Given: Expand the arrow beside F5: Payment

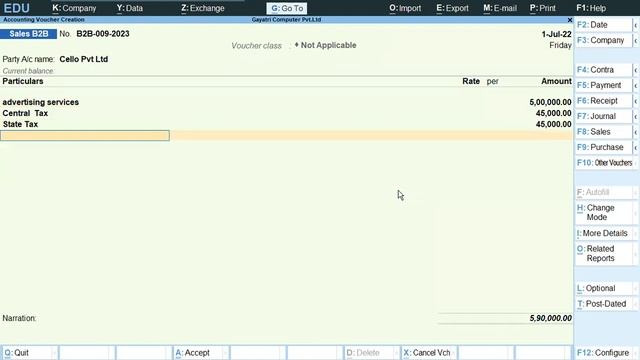Looking at the screenshot, I should click(x=636, y=86).
